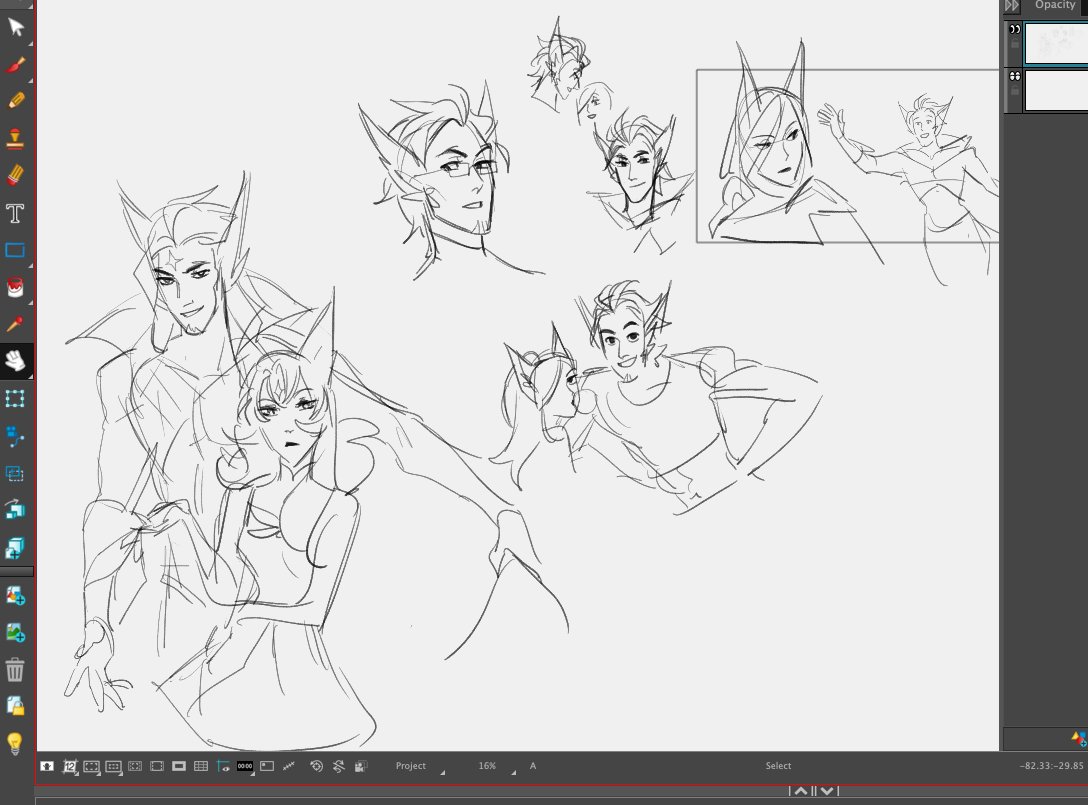The image size is (1088, 805).
Task: Select the Pencil tool
Action: coord(15,101)
